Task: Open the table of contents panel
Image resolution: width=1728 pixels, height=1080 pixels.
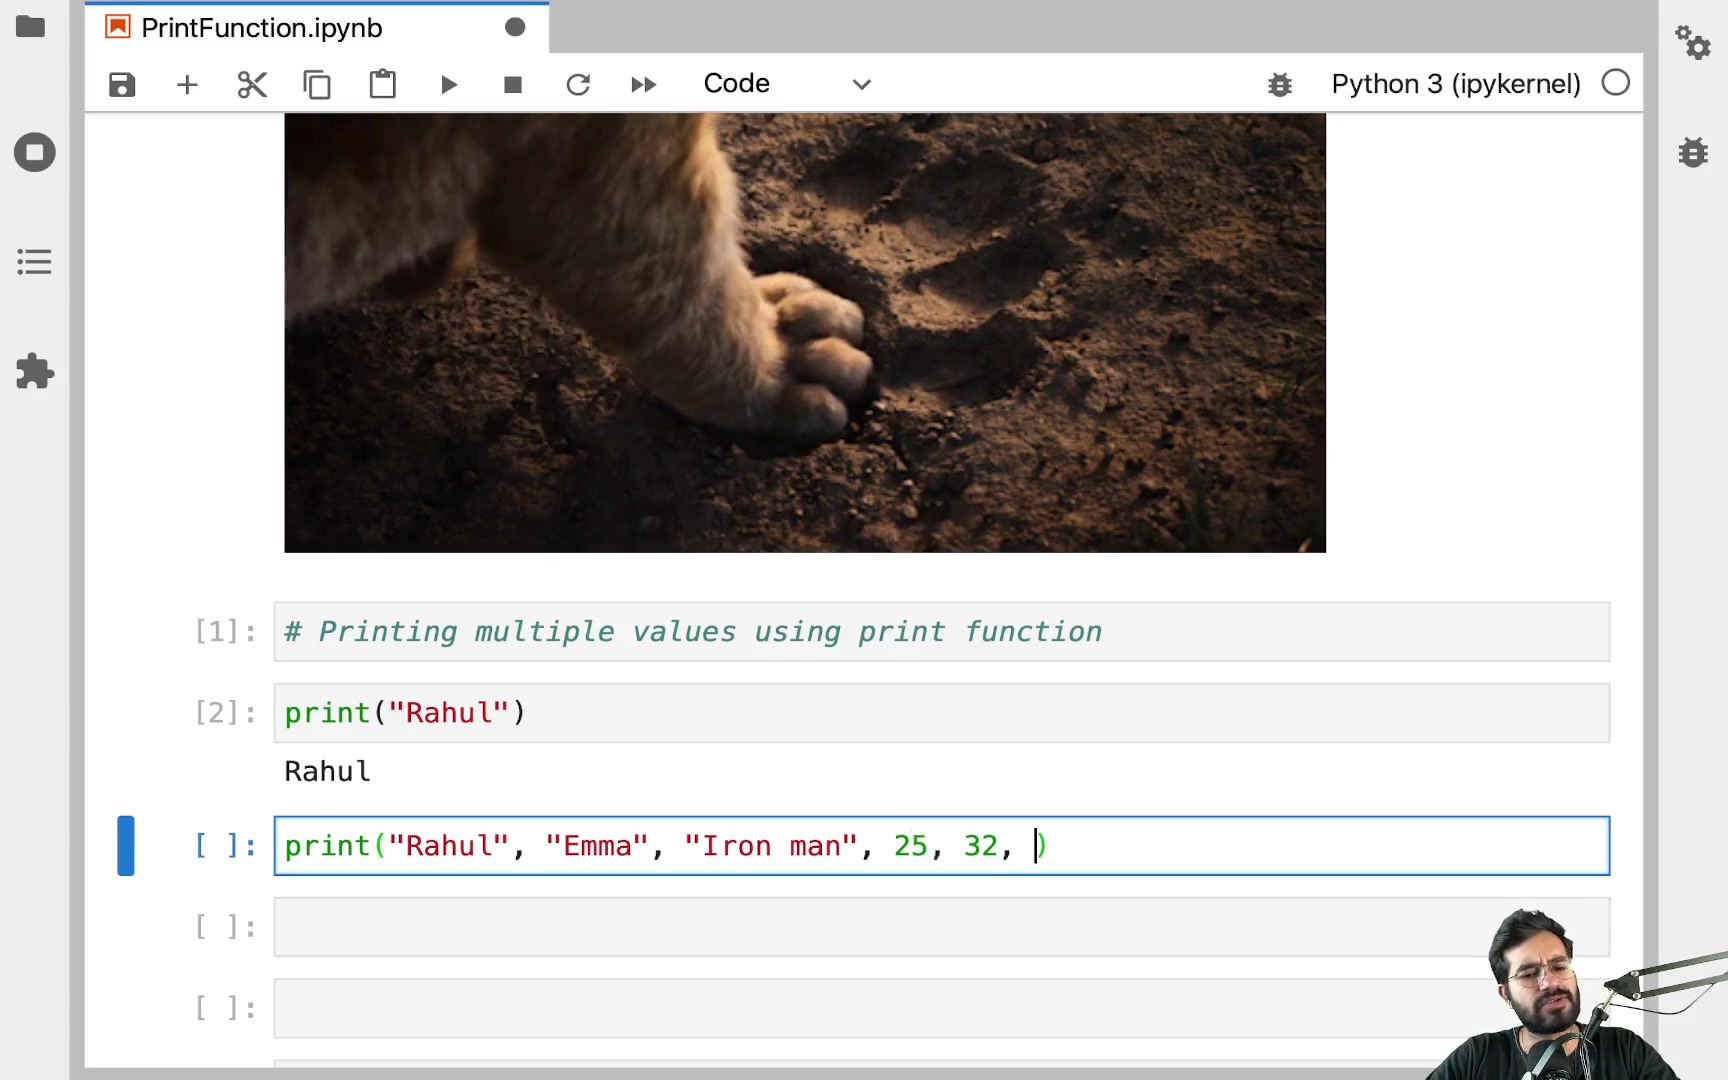Action: [35, 262]
